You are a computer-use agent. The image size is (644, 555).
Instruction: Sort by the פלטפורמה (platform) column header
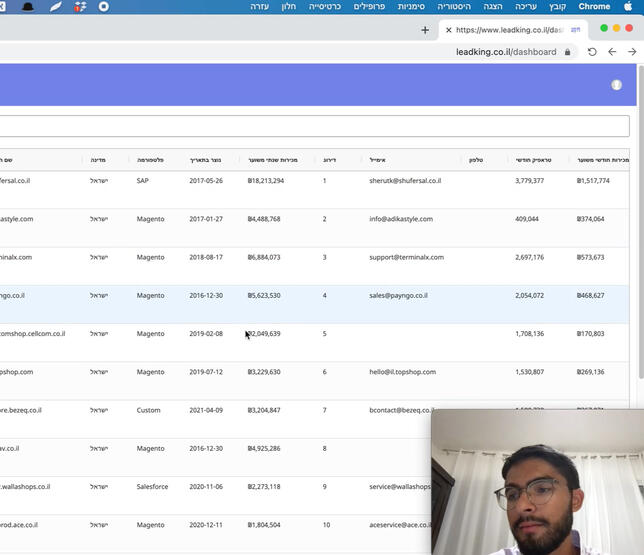(x=150, y=160)
